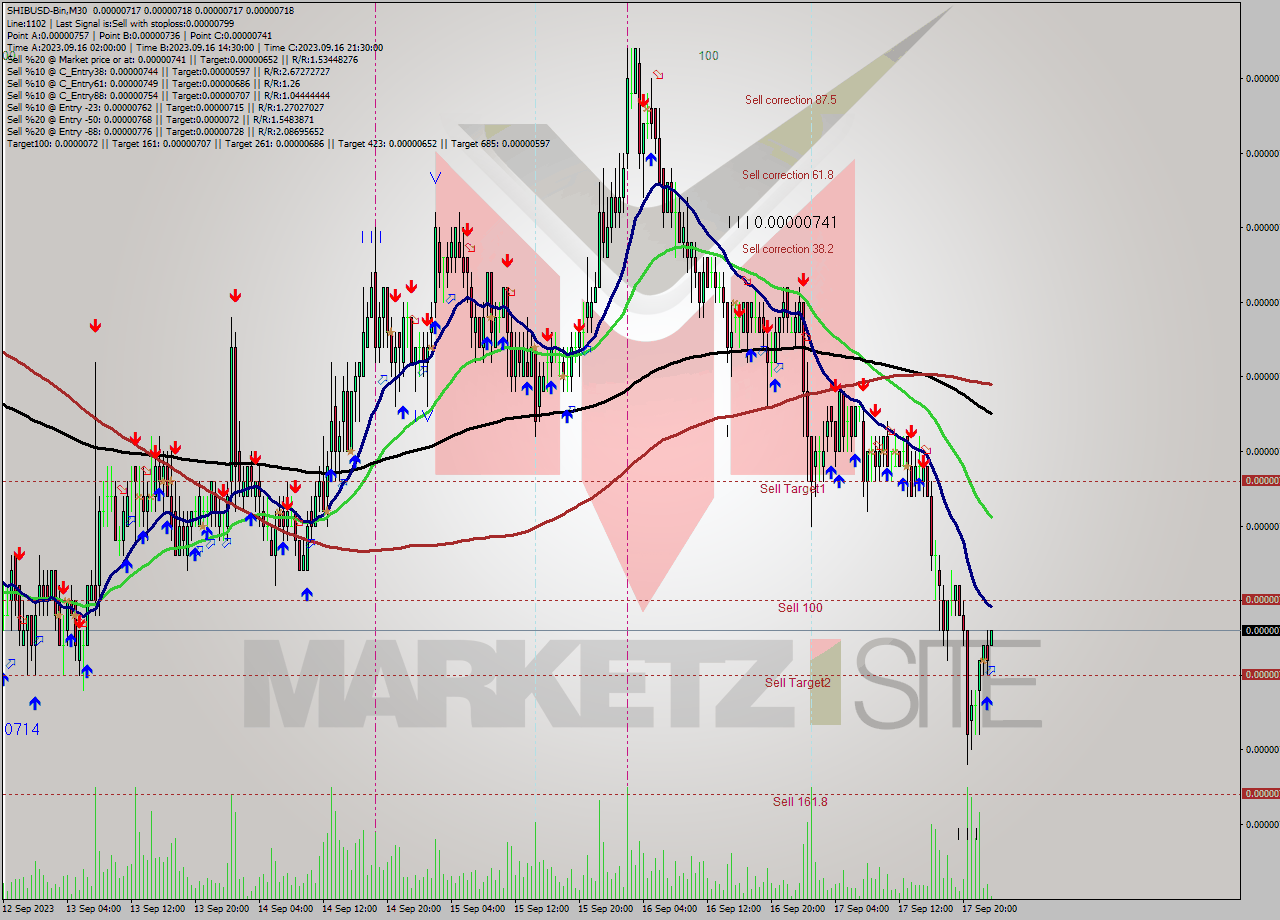Image resolution: width=1280 pixels, height=920 pixels.
Task: Click '13 Sep 12:00' on the time axis
Action: tap(159, 909)
